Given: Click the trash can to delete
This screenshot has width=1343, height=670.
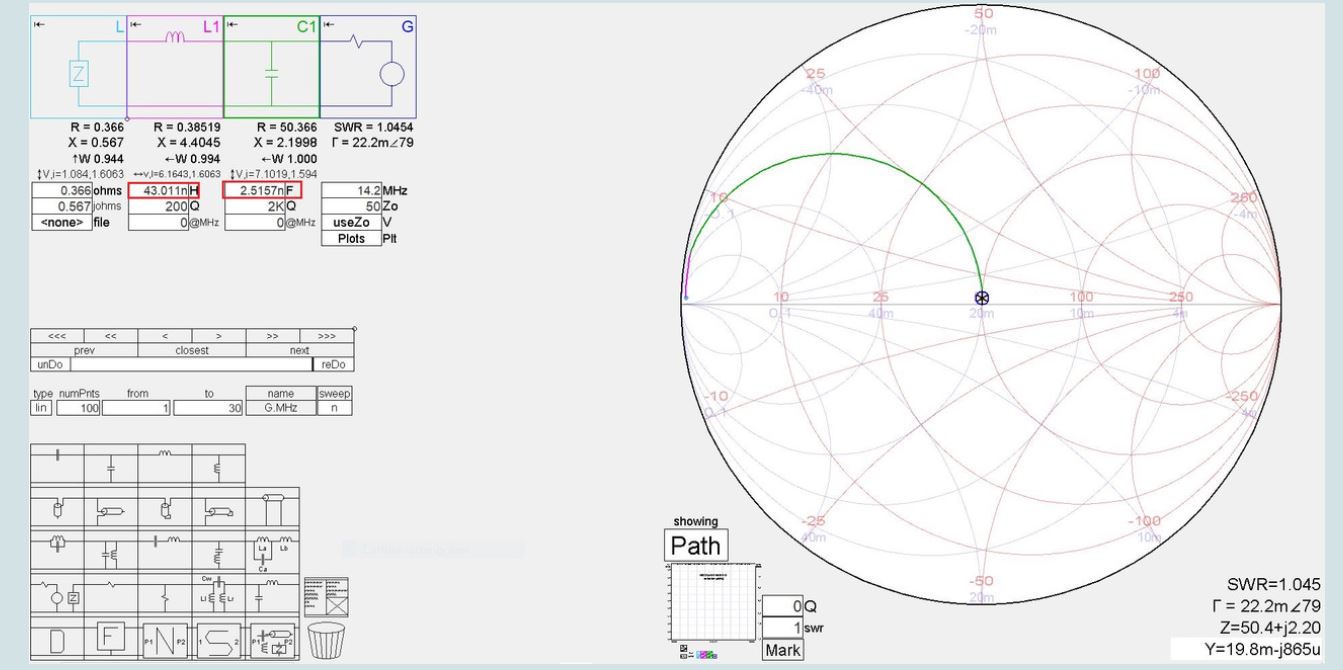Looking at the screenshot, I should (326, 640).
